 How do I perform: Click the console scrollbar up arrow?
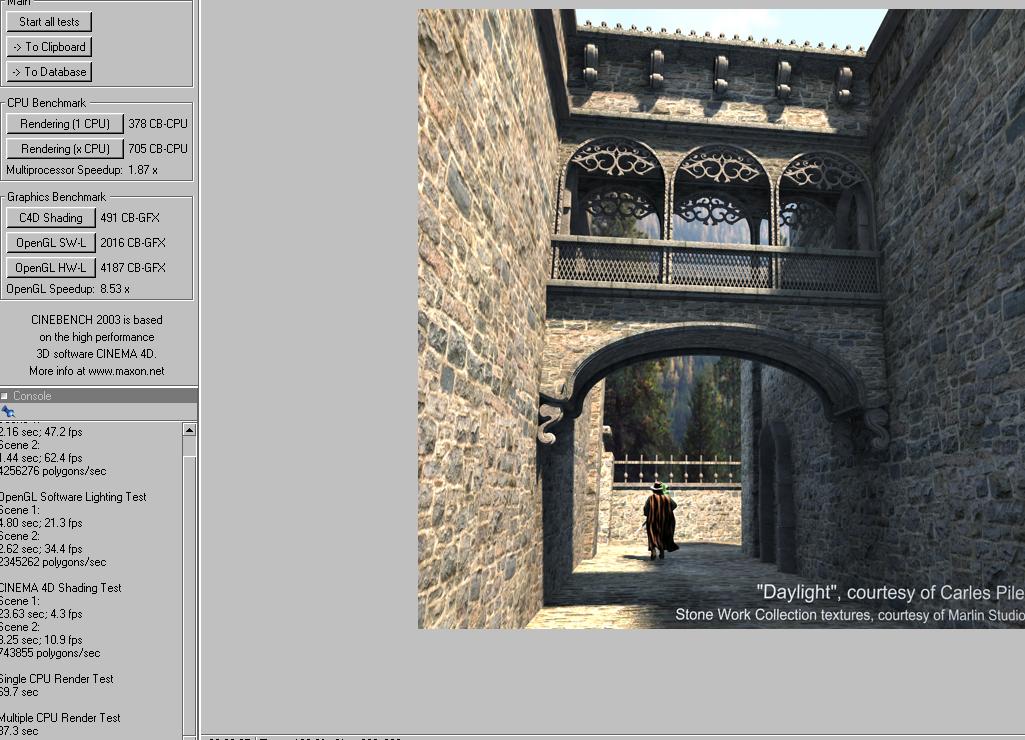(189, 429)
